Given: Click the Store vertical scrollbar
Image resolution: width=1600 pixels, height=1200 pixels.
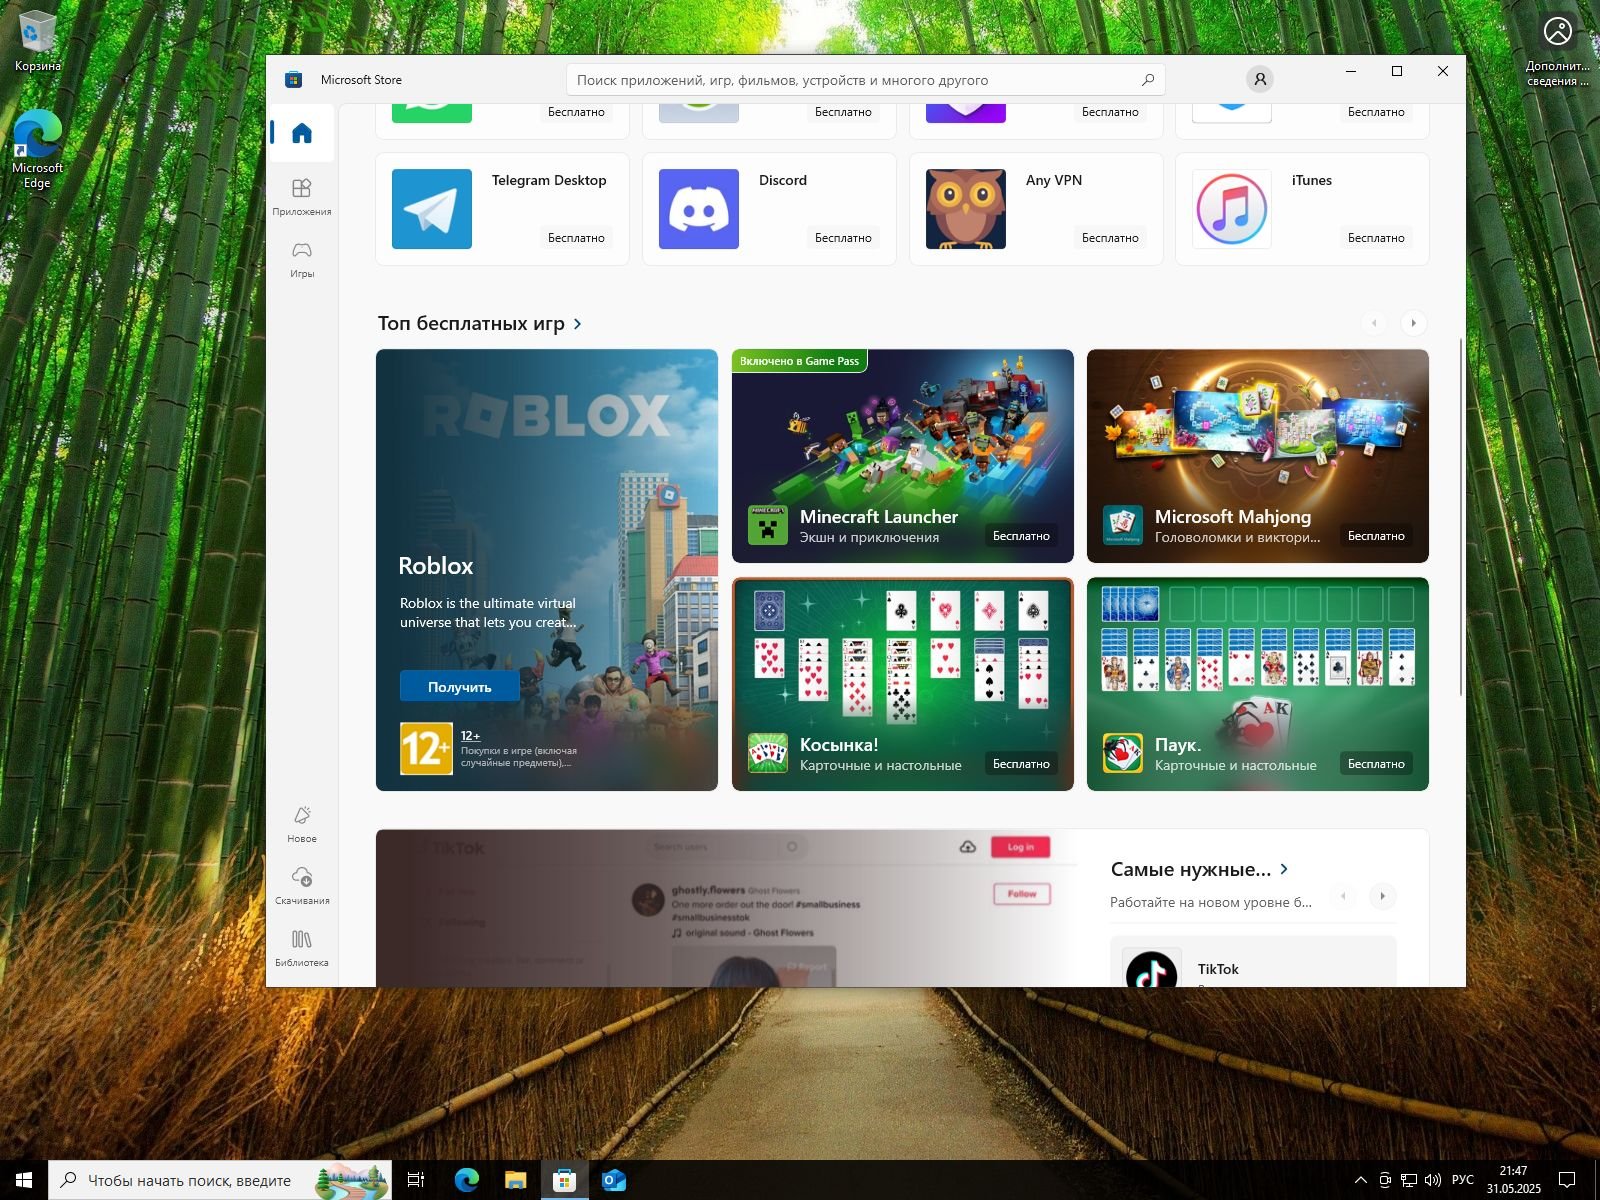Looking at the screenshot, I should (x=1461, y=516).
